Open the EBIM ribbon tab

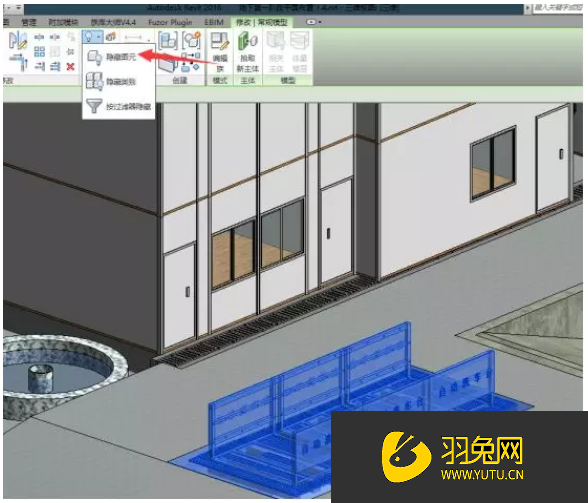pyautogui.click(x=214, y=23)
